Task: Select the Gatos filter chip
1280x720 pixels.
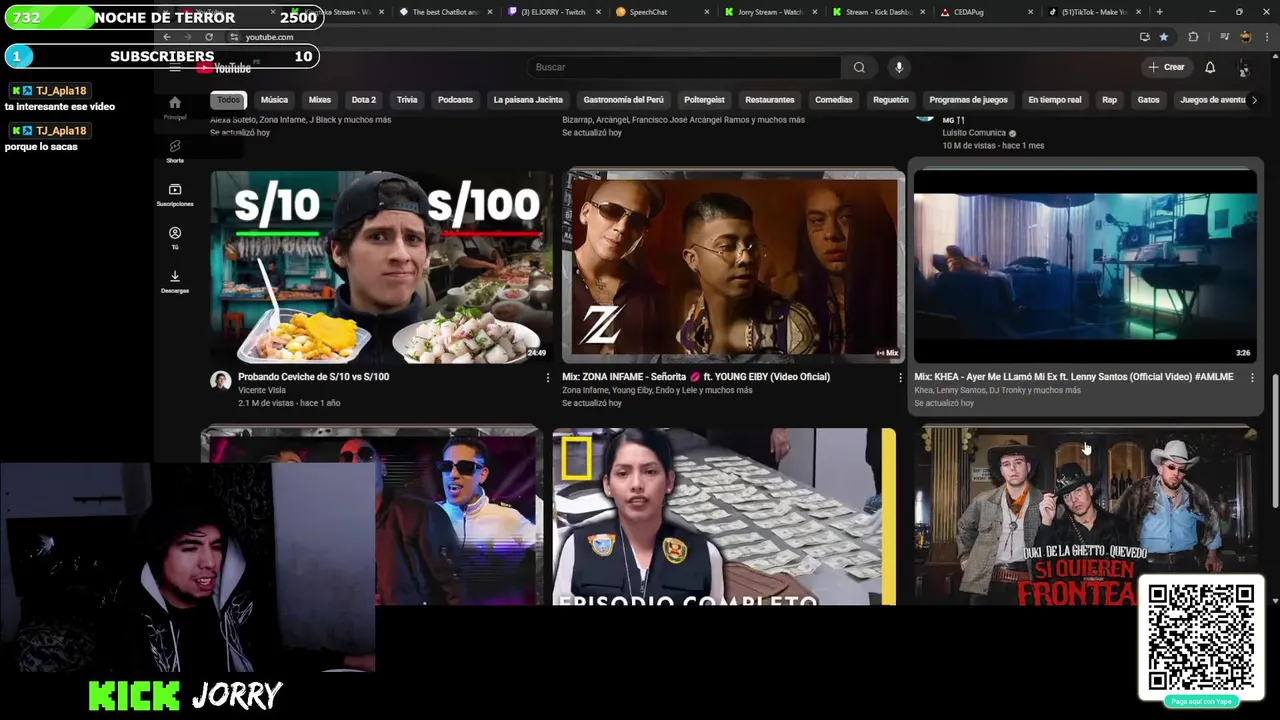Action: [1148, 100]
